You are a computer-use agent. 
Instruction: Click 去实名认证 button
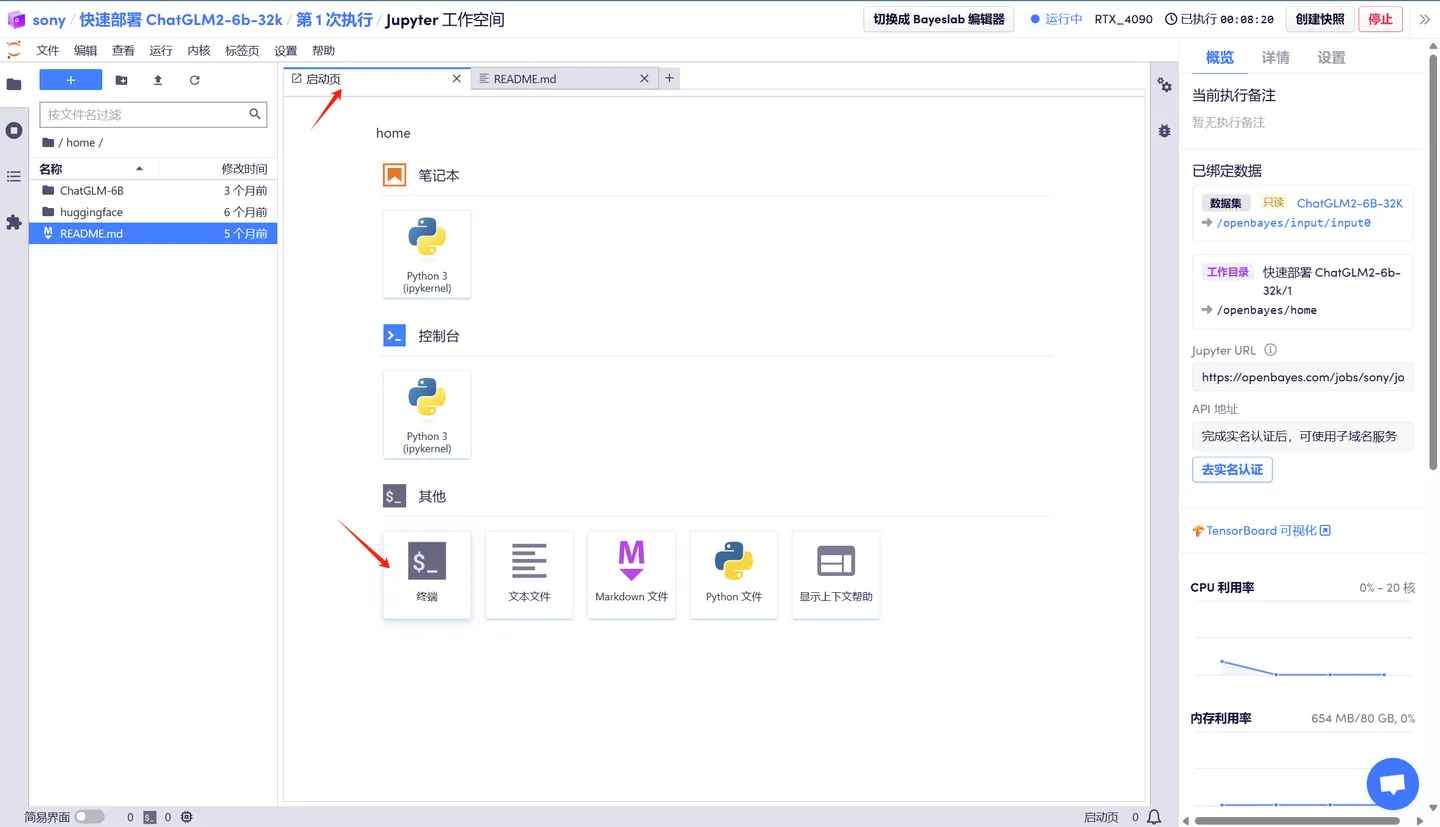pos(1232,469)
